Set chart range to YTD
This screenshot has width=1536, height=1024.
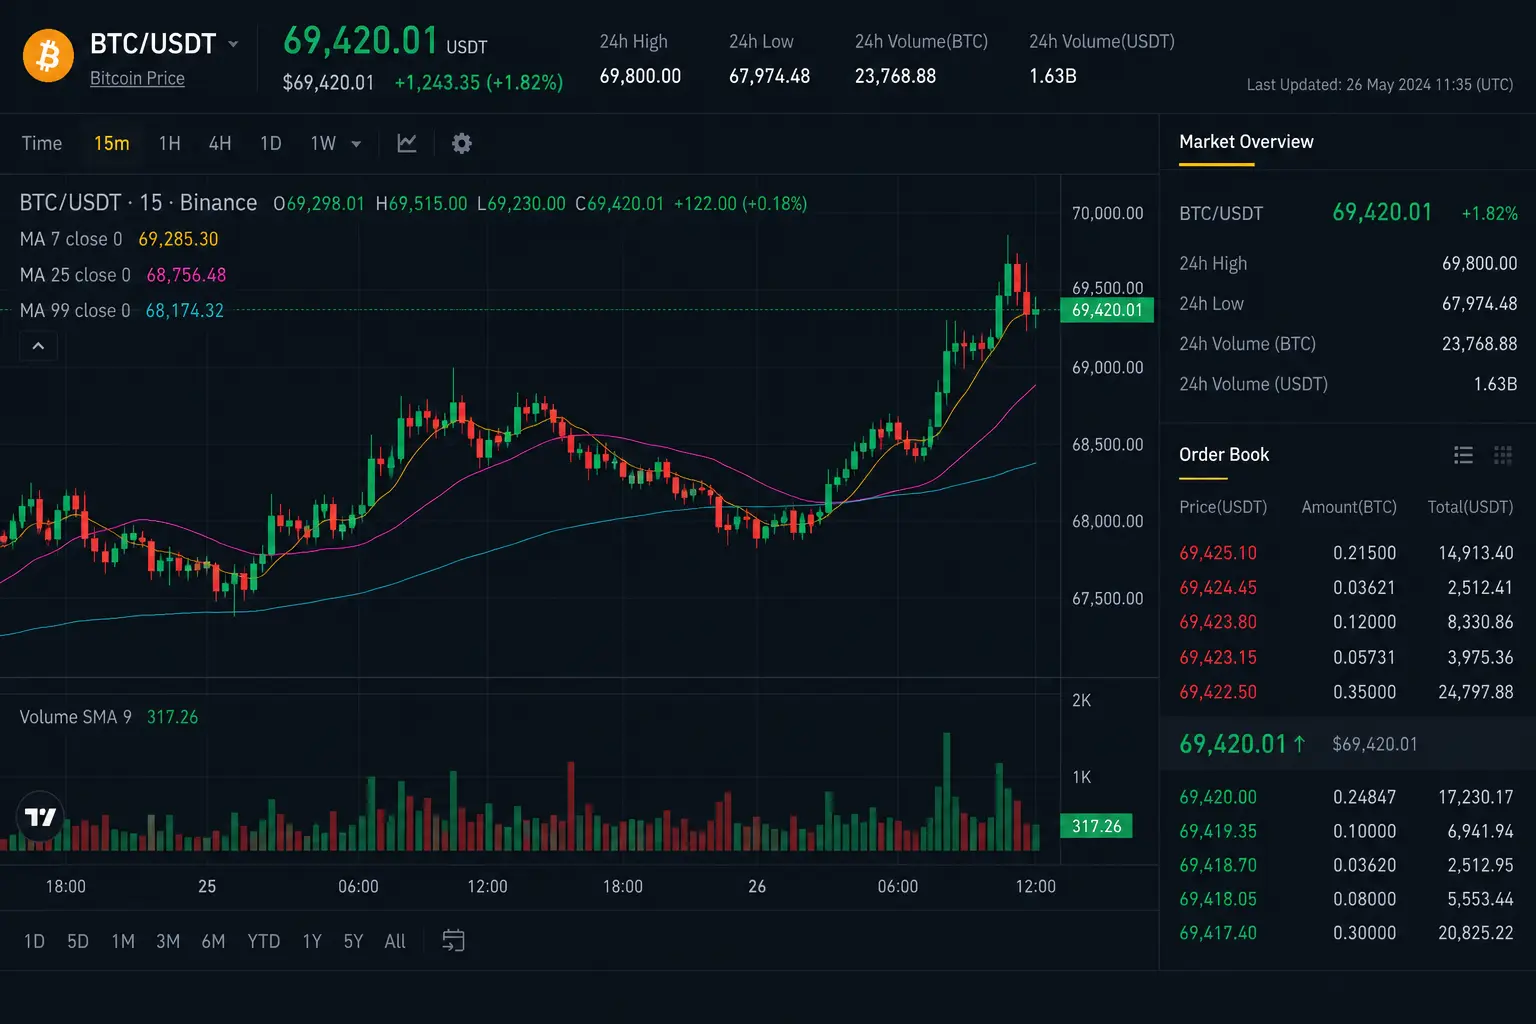pyautogui.click(x=264, y=941)
